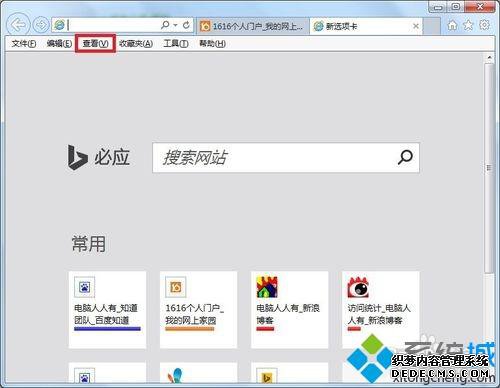Open the 访问统计_电脑人人有_新浪博客 tile
The width and height of the screenshot is (500, 388).
click(x=381, y=310)
